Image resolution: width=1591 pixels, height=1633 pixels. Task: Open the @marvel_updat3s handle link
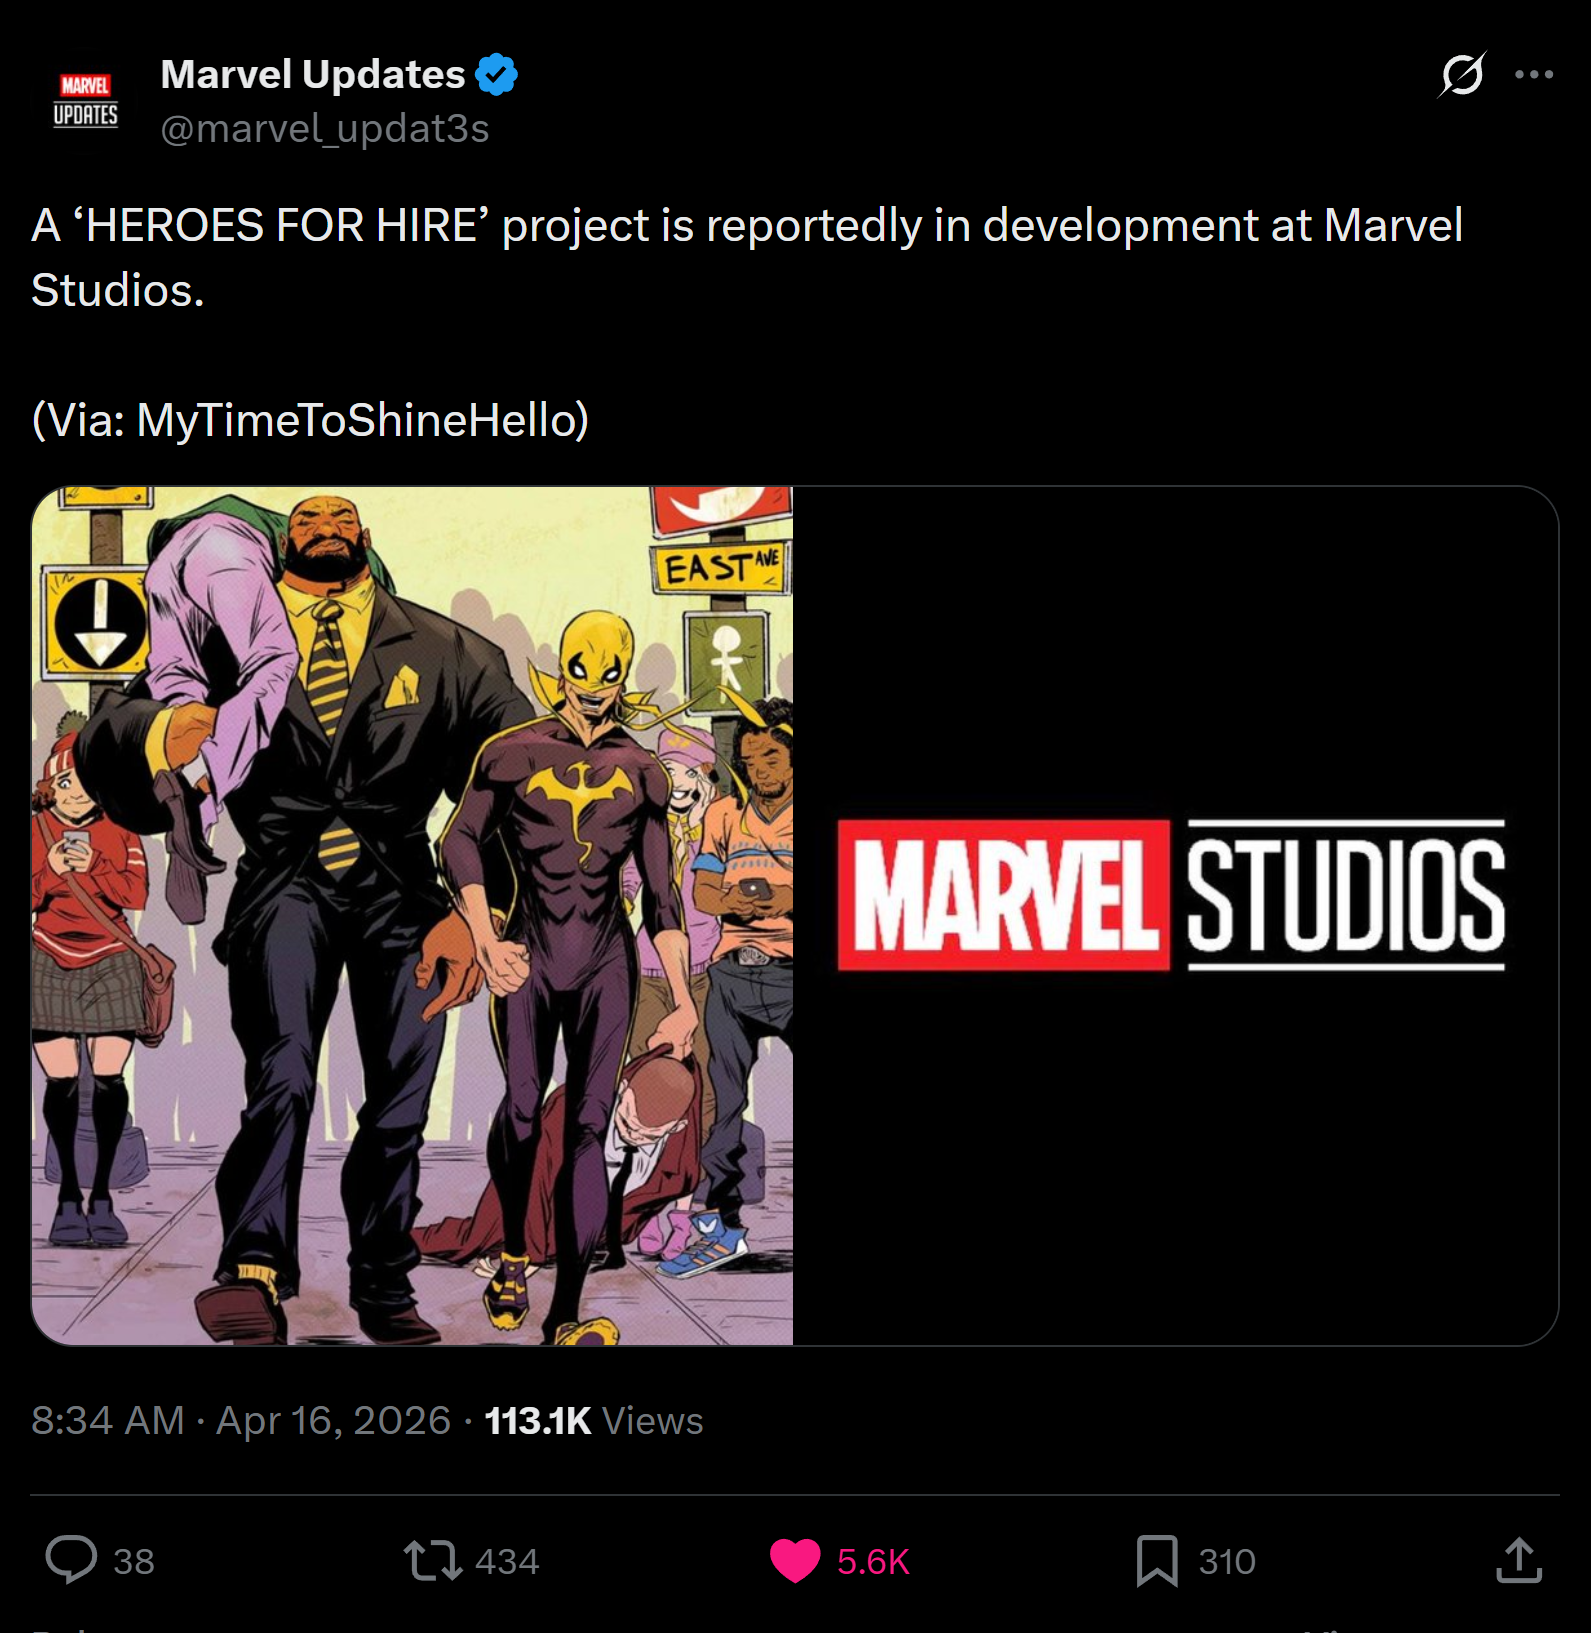[x=325, y=129]
